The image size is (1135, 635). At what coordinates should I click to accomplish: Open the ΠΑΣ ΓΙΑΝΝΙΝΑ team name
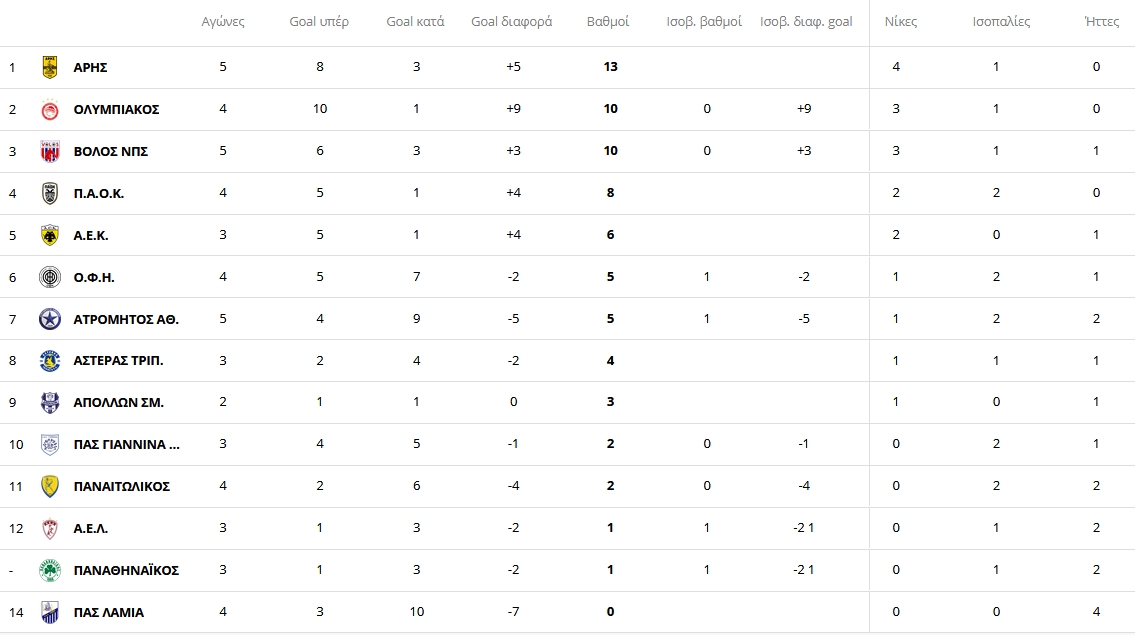point(127,445)
